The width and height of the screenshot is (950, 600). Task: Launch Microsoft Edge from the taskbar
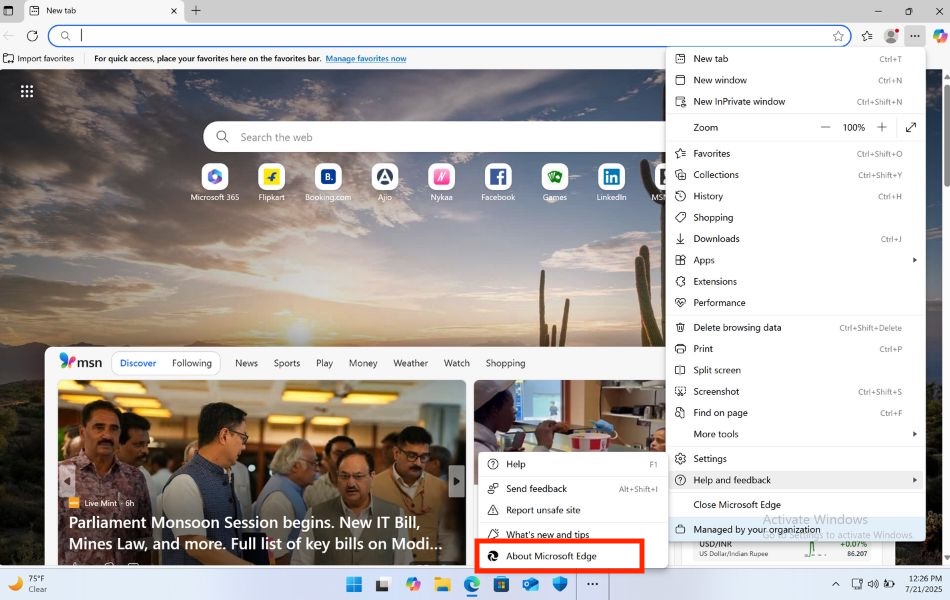tap(471, 584)
